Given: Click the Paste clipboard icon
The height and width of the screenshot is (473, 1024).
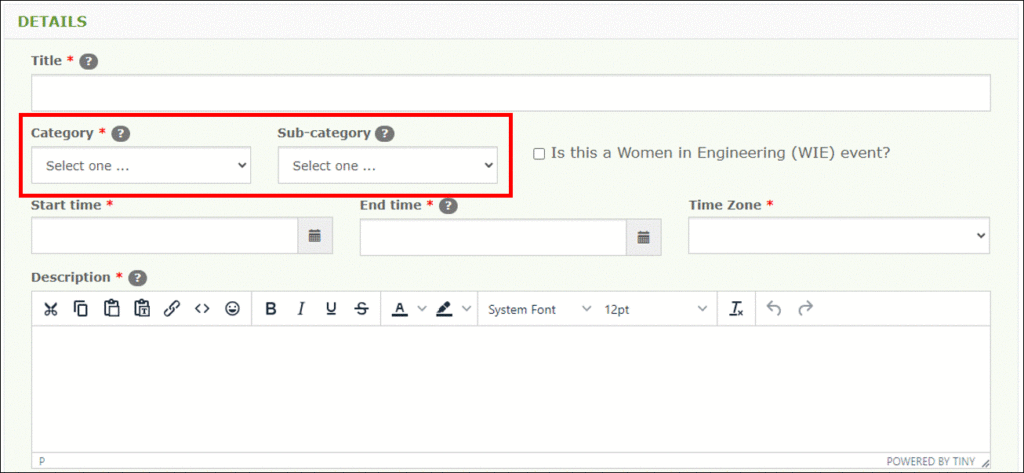Looking at the screenshot, I should point(111,309).
